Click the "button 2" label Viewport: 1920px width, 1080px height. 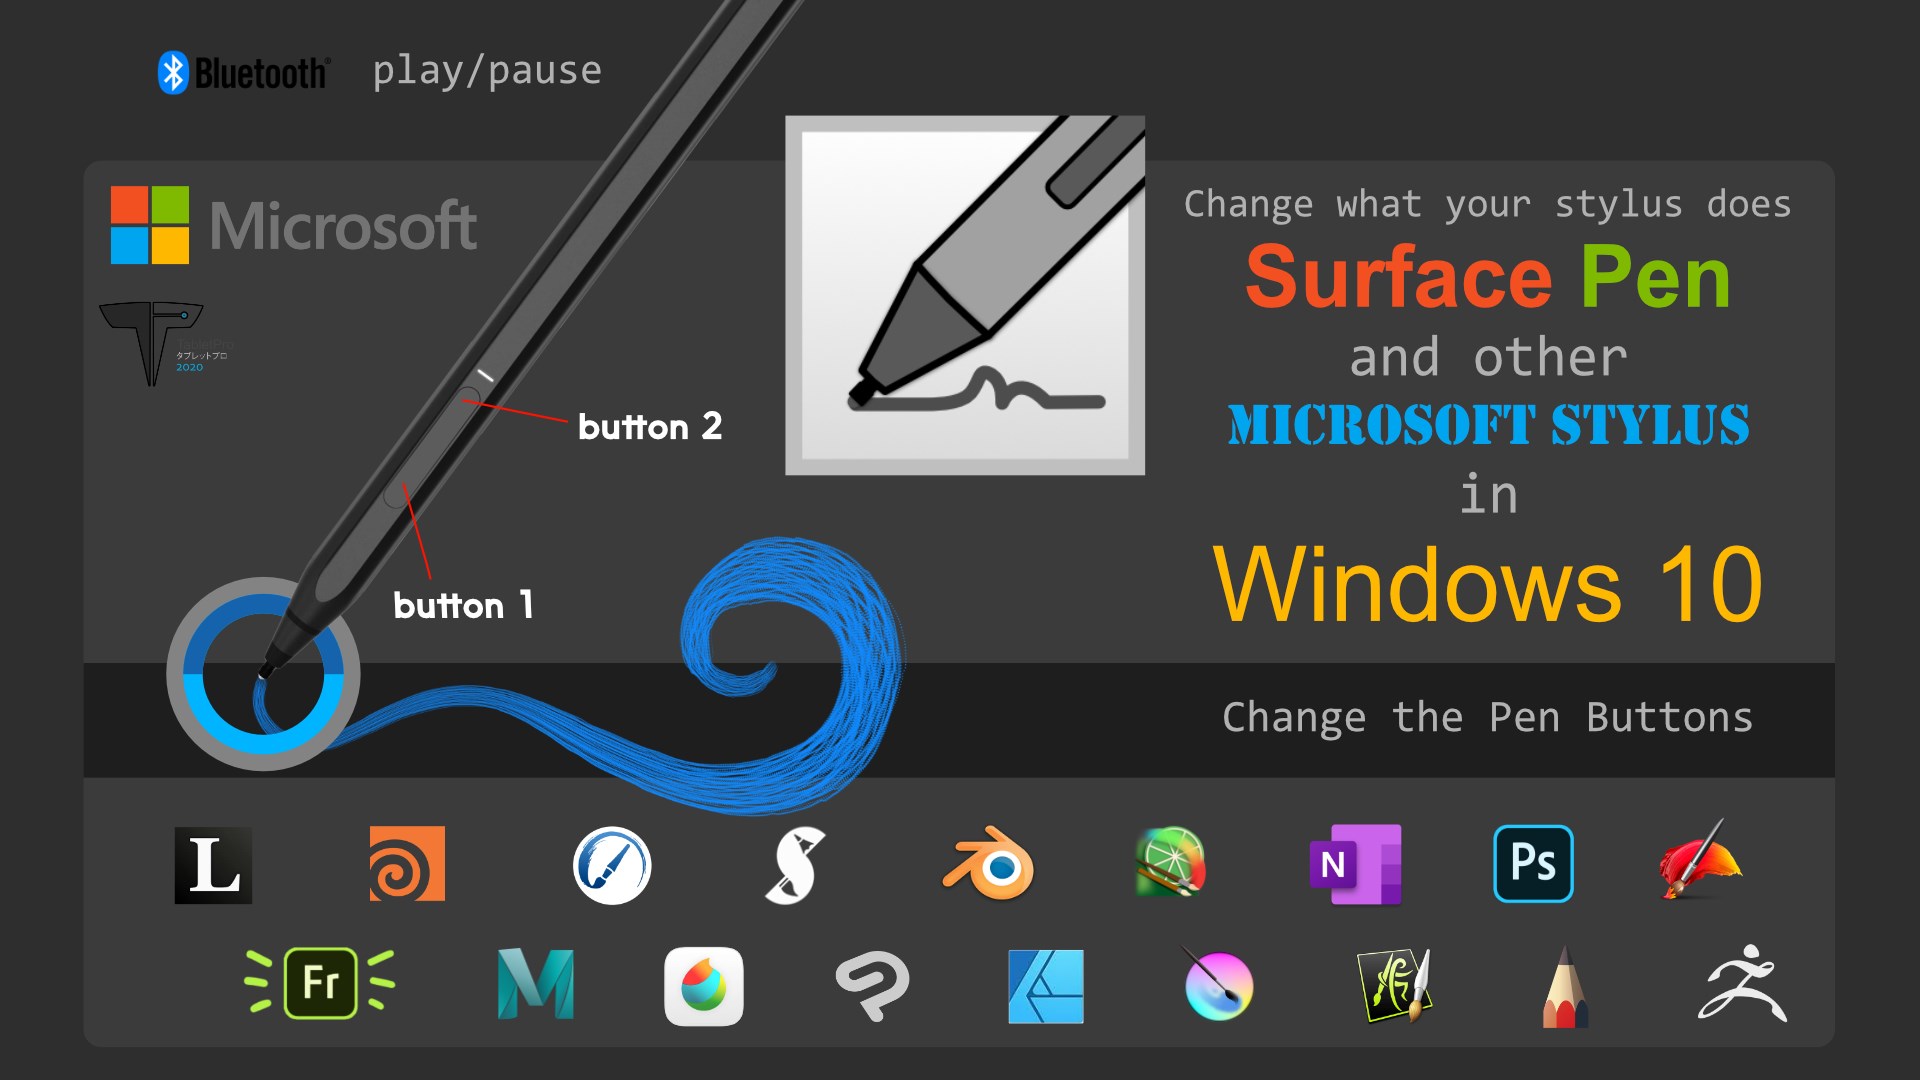(649, 427)
